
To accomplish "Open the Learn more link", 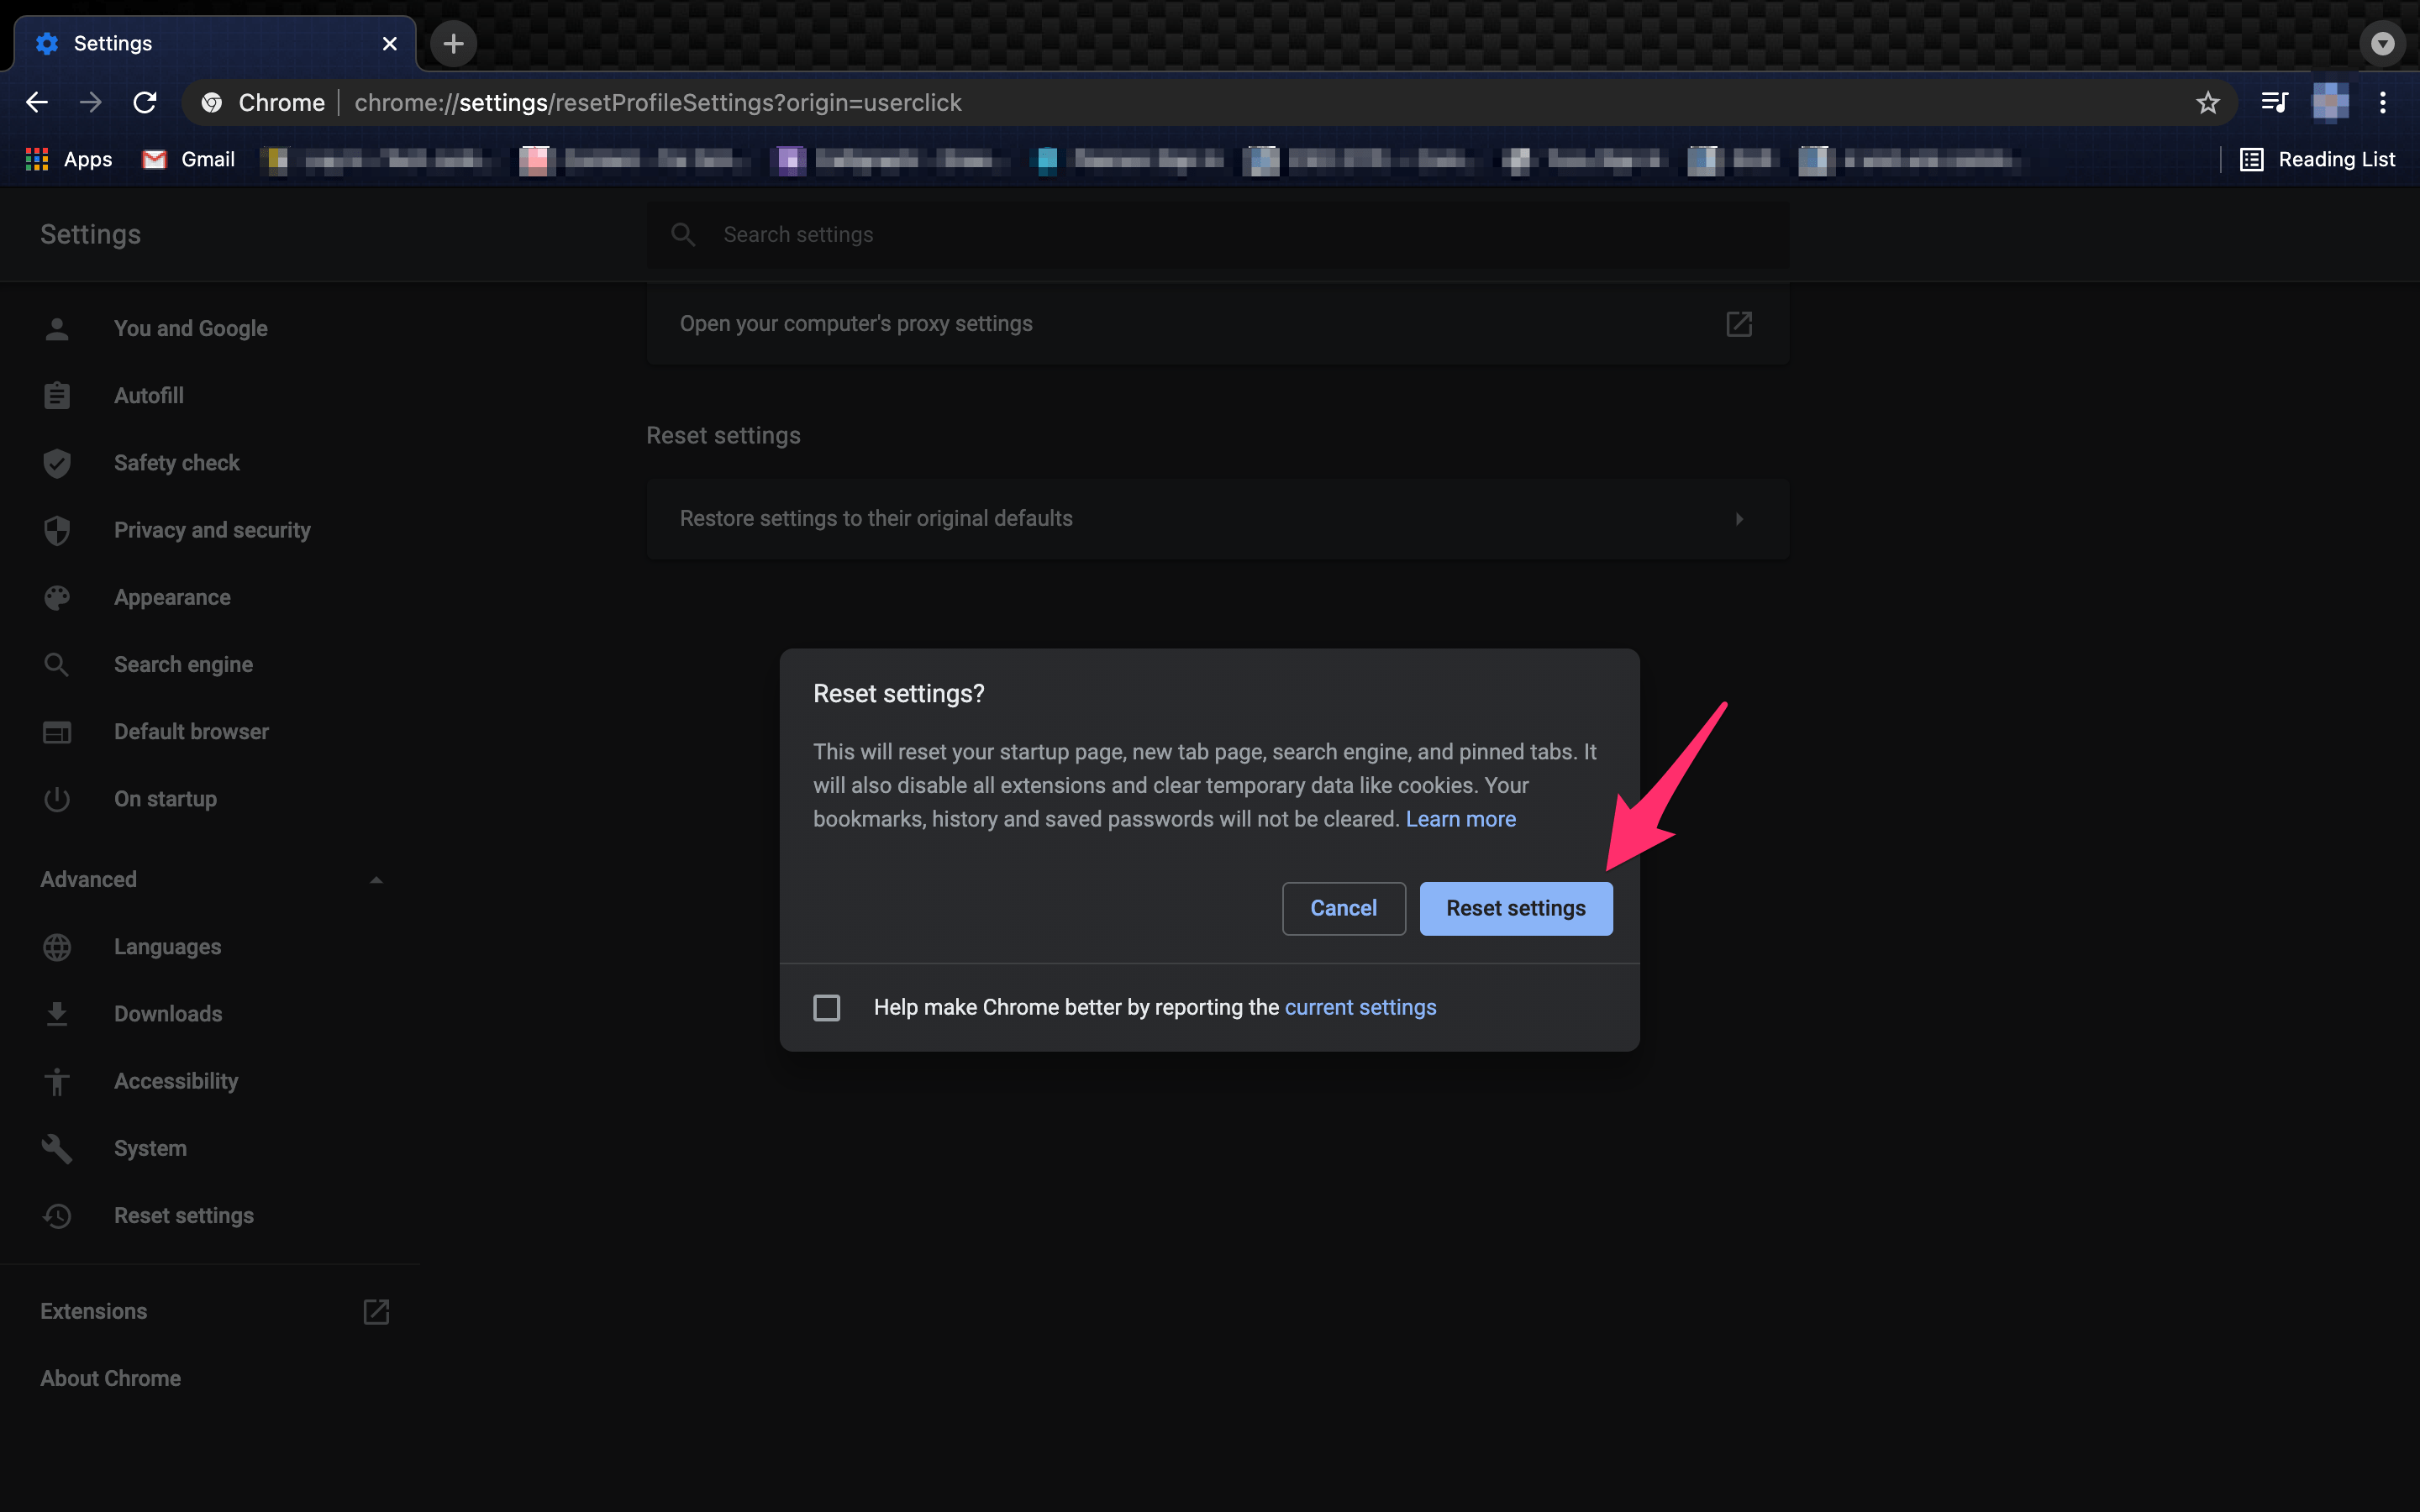I will point(1460,819).
